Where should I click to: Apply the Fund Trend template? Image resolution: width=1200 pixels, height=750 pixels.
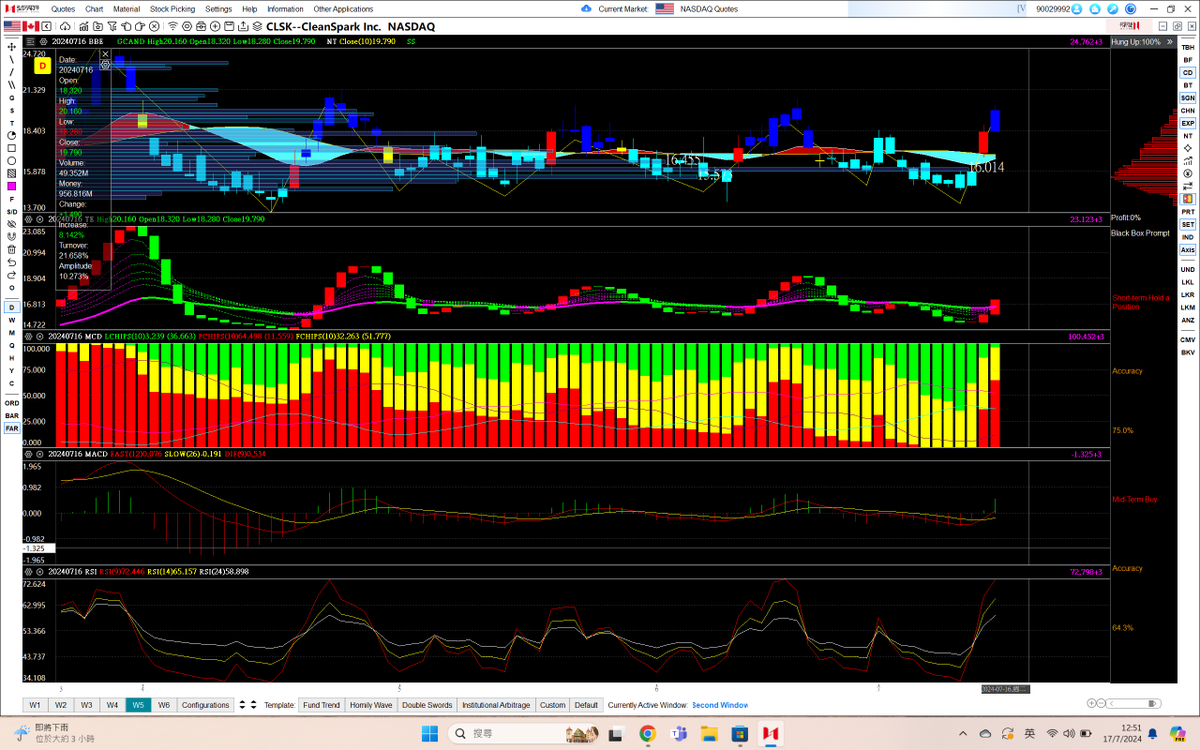point(321,705)
